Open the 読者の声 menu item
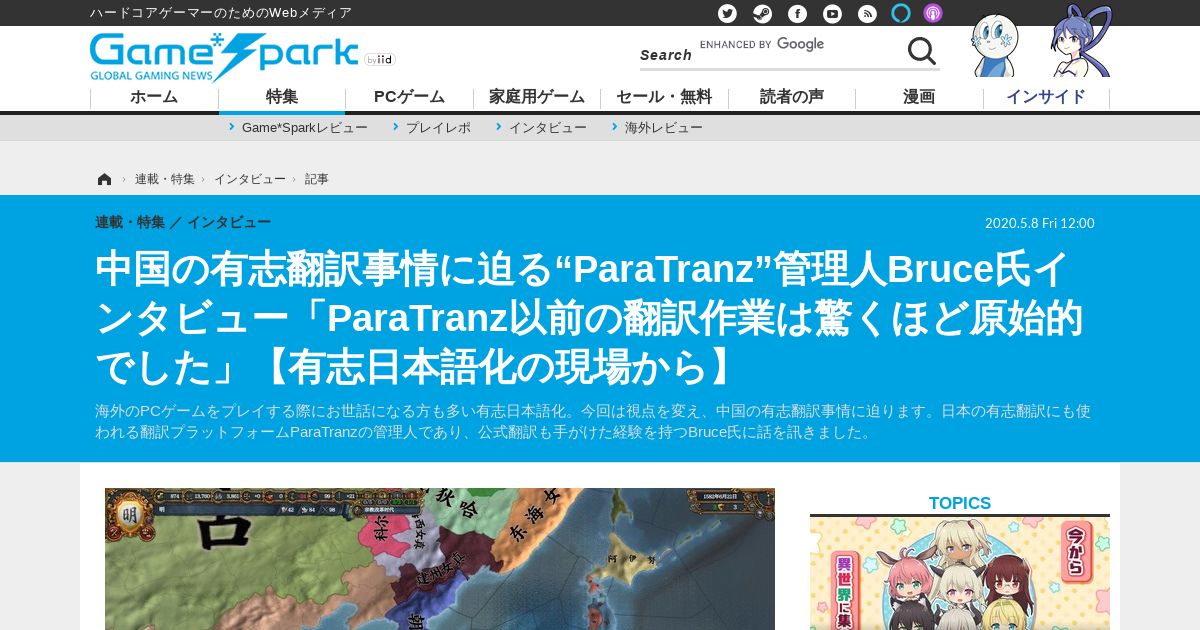 point(792,97)
